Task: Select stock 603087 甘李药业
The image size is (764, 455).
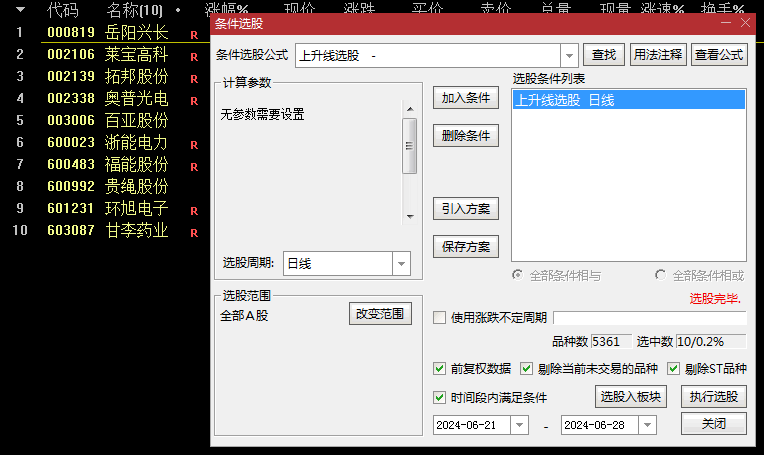Action: click(x=108, y=230)
